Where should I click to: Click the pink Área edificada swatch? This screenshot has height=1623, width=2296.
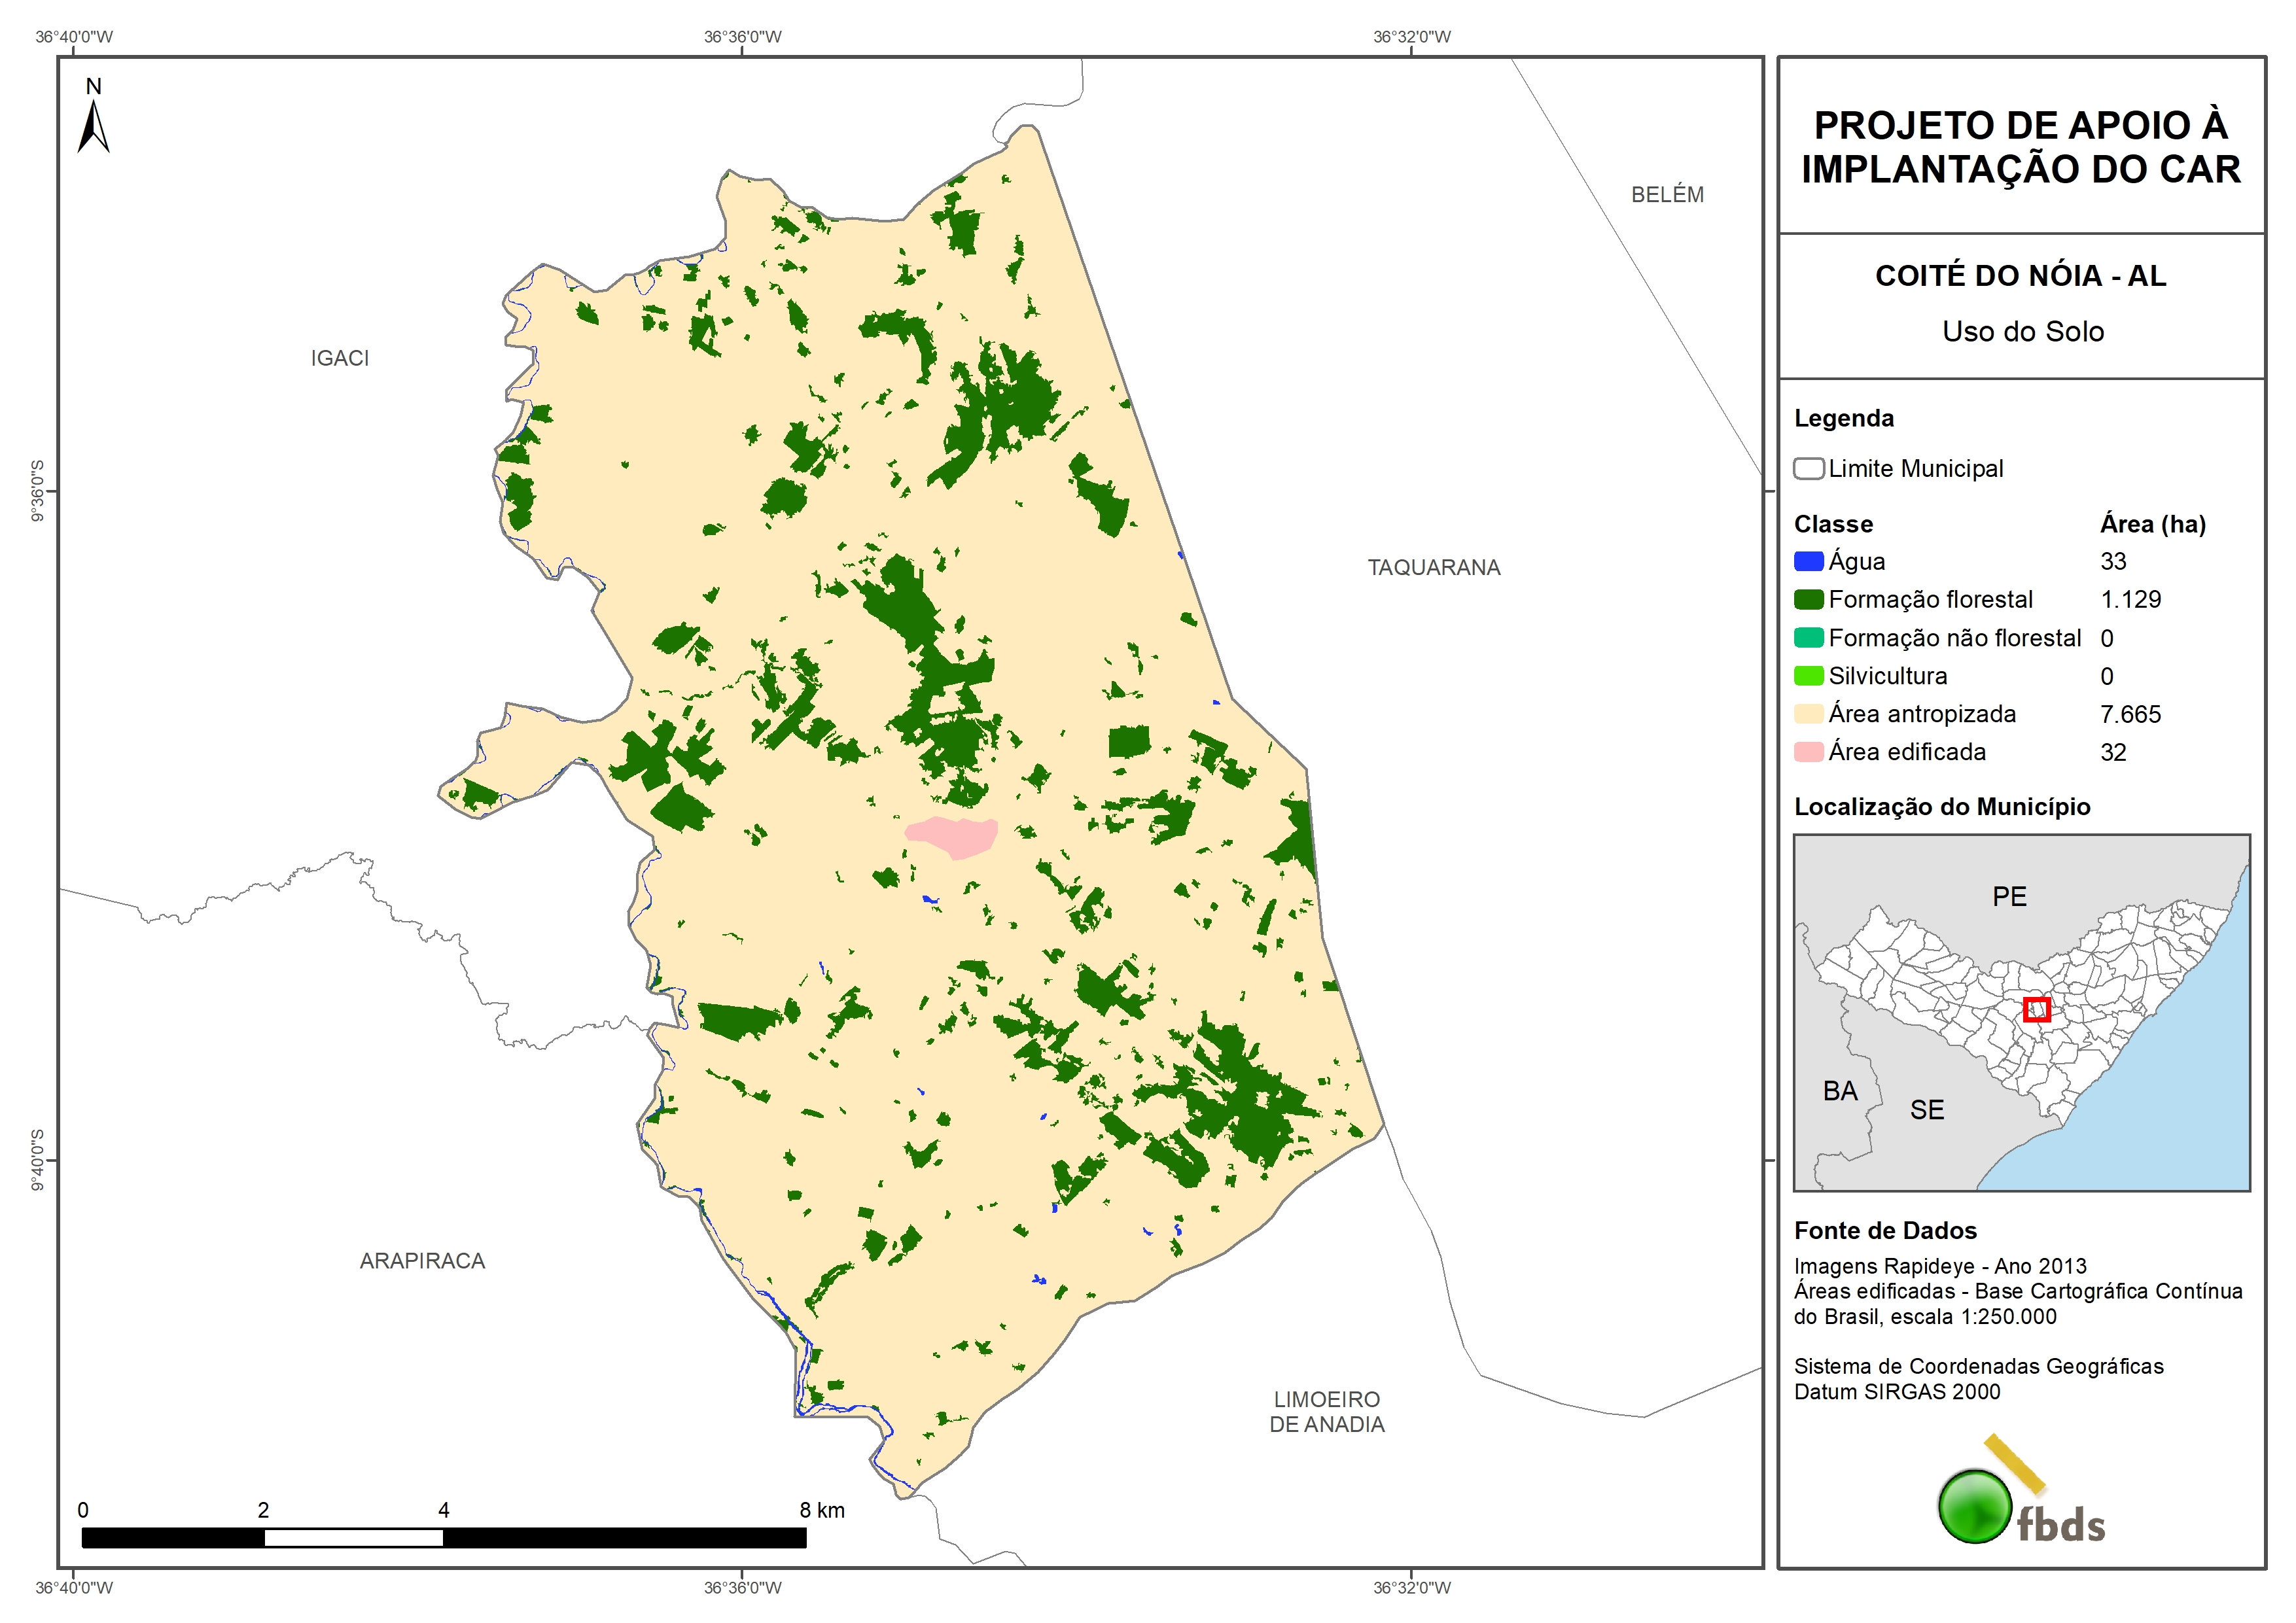[x=1808, y=752]
